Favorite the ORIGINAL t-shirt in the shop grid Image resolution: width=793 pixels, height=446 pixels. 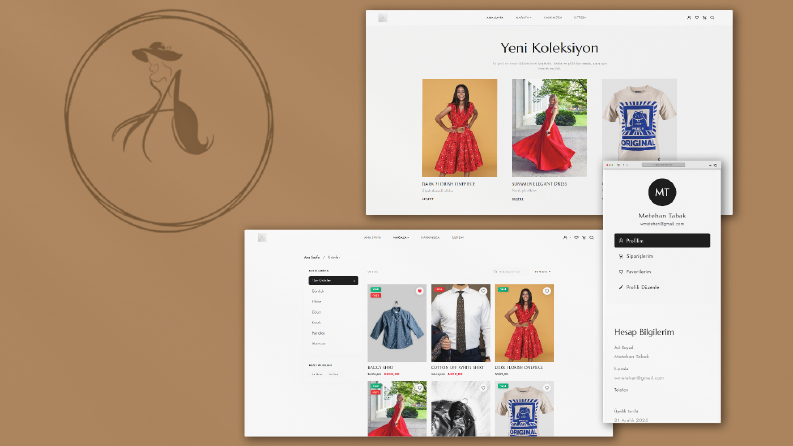pos(547,388)
